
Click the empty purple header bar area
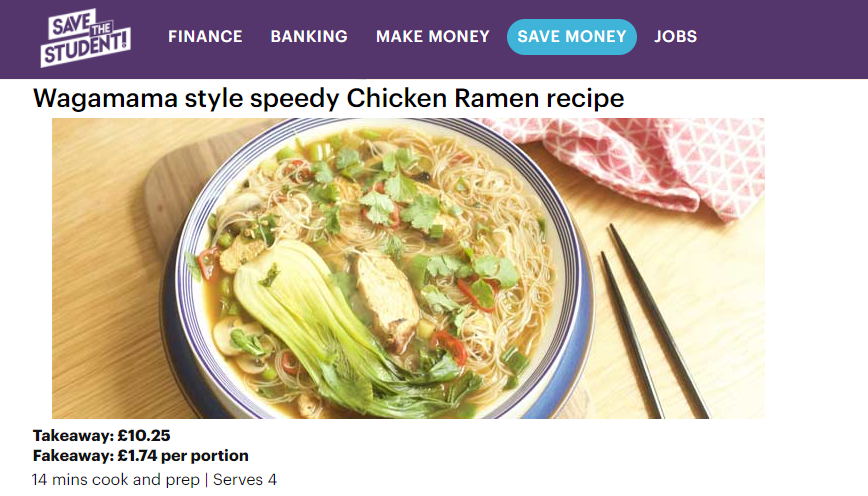pos(781,39)
